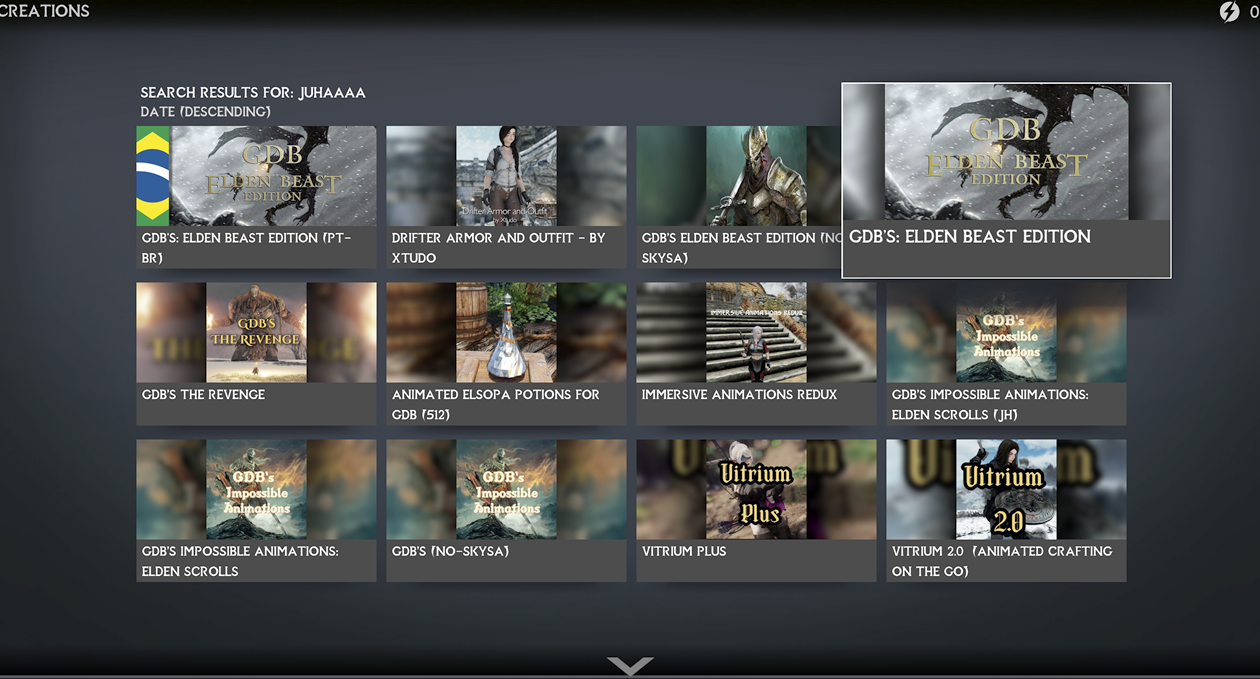Expand more results with the bottom chevron
This screenshot has height=679, width=1260.
[x=630, y=666]
